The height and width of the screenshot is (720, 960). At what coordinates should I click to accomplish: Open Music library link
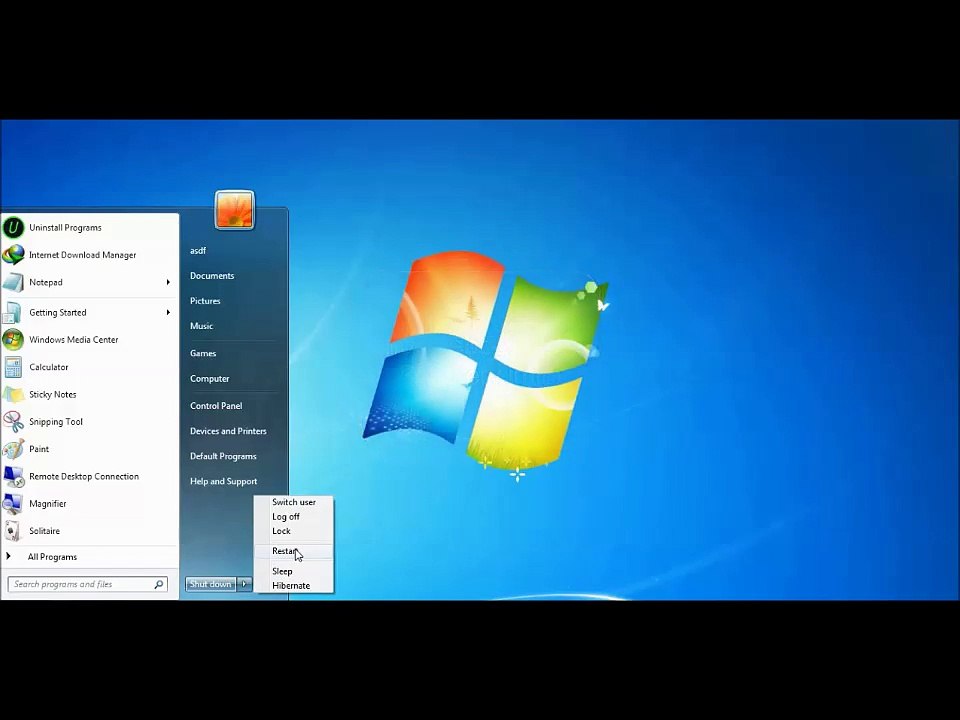pyautogui.click(x=201, y=326)
